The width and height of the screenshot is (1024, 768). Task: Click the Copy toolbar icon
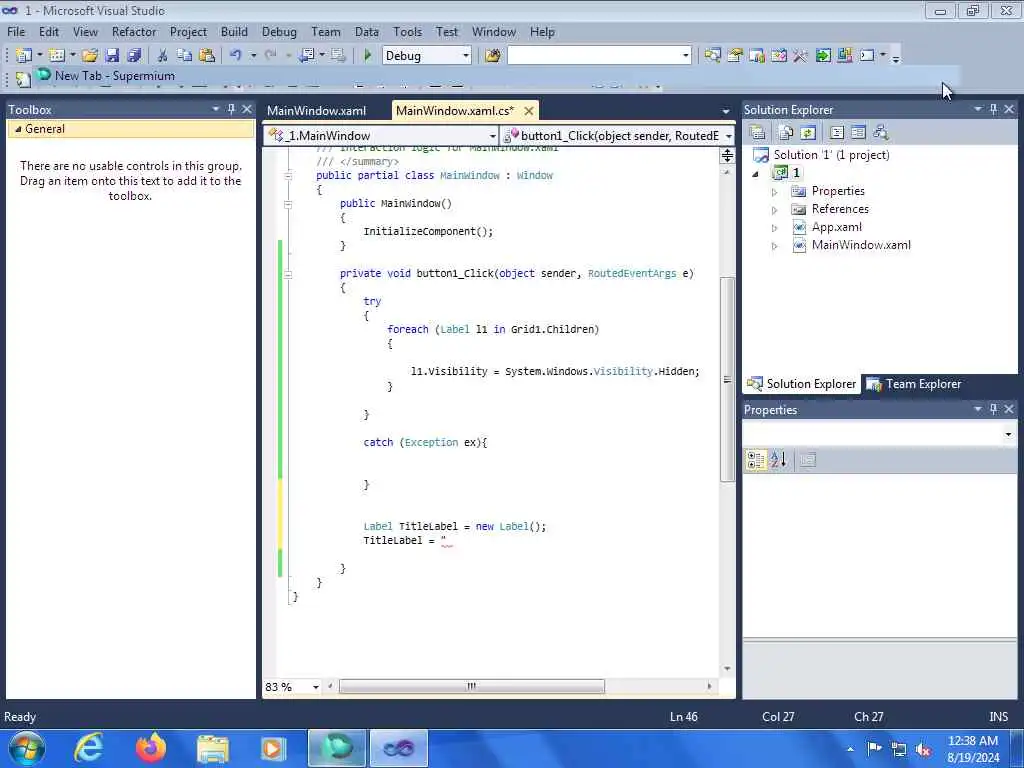click(x=185, y=56)
